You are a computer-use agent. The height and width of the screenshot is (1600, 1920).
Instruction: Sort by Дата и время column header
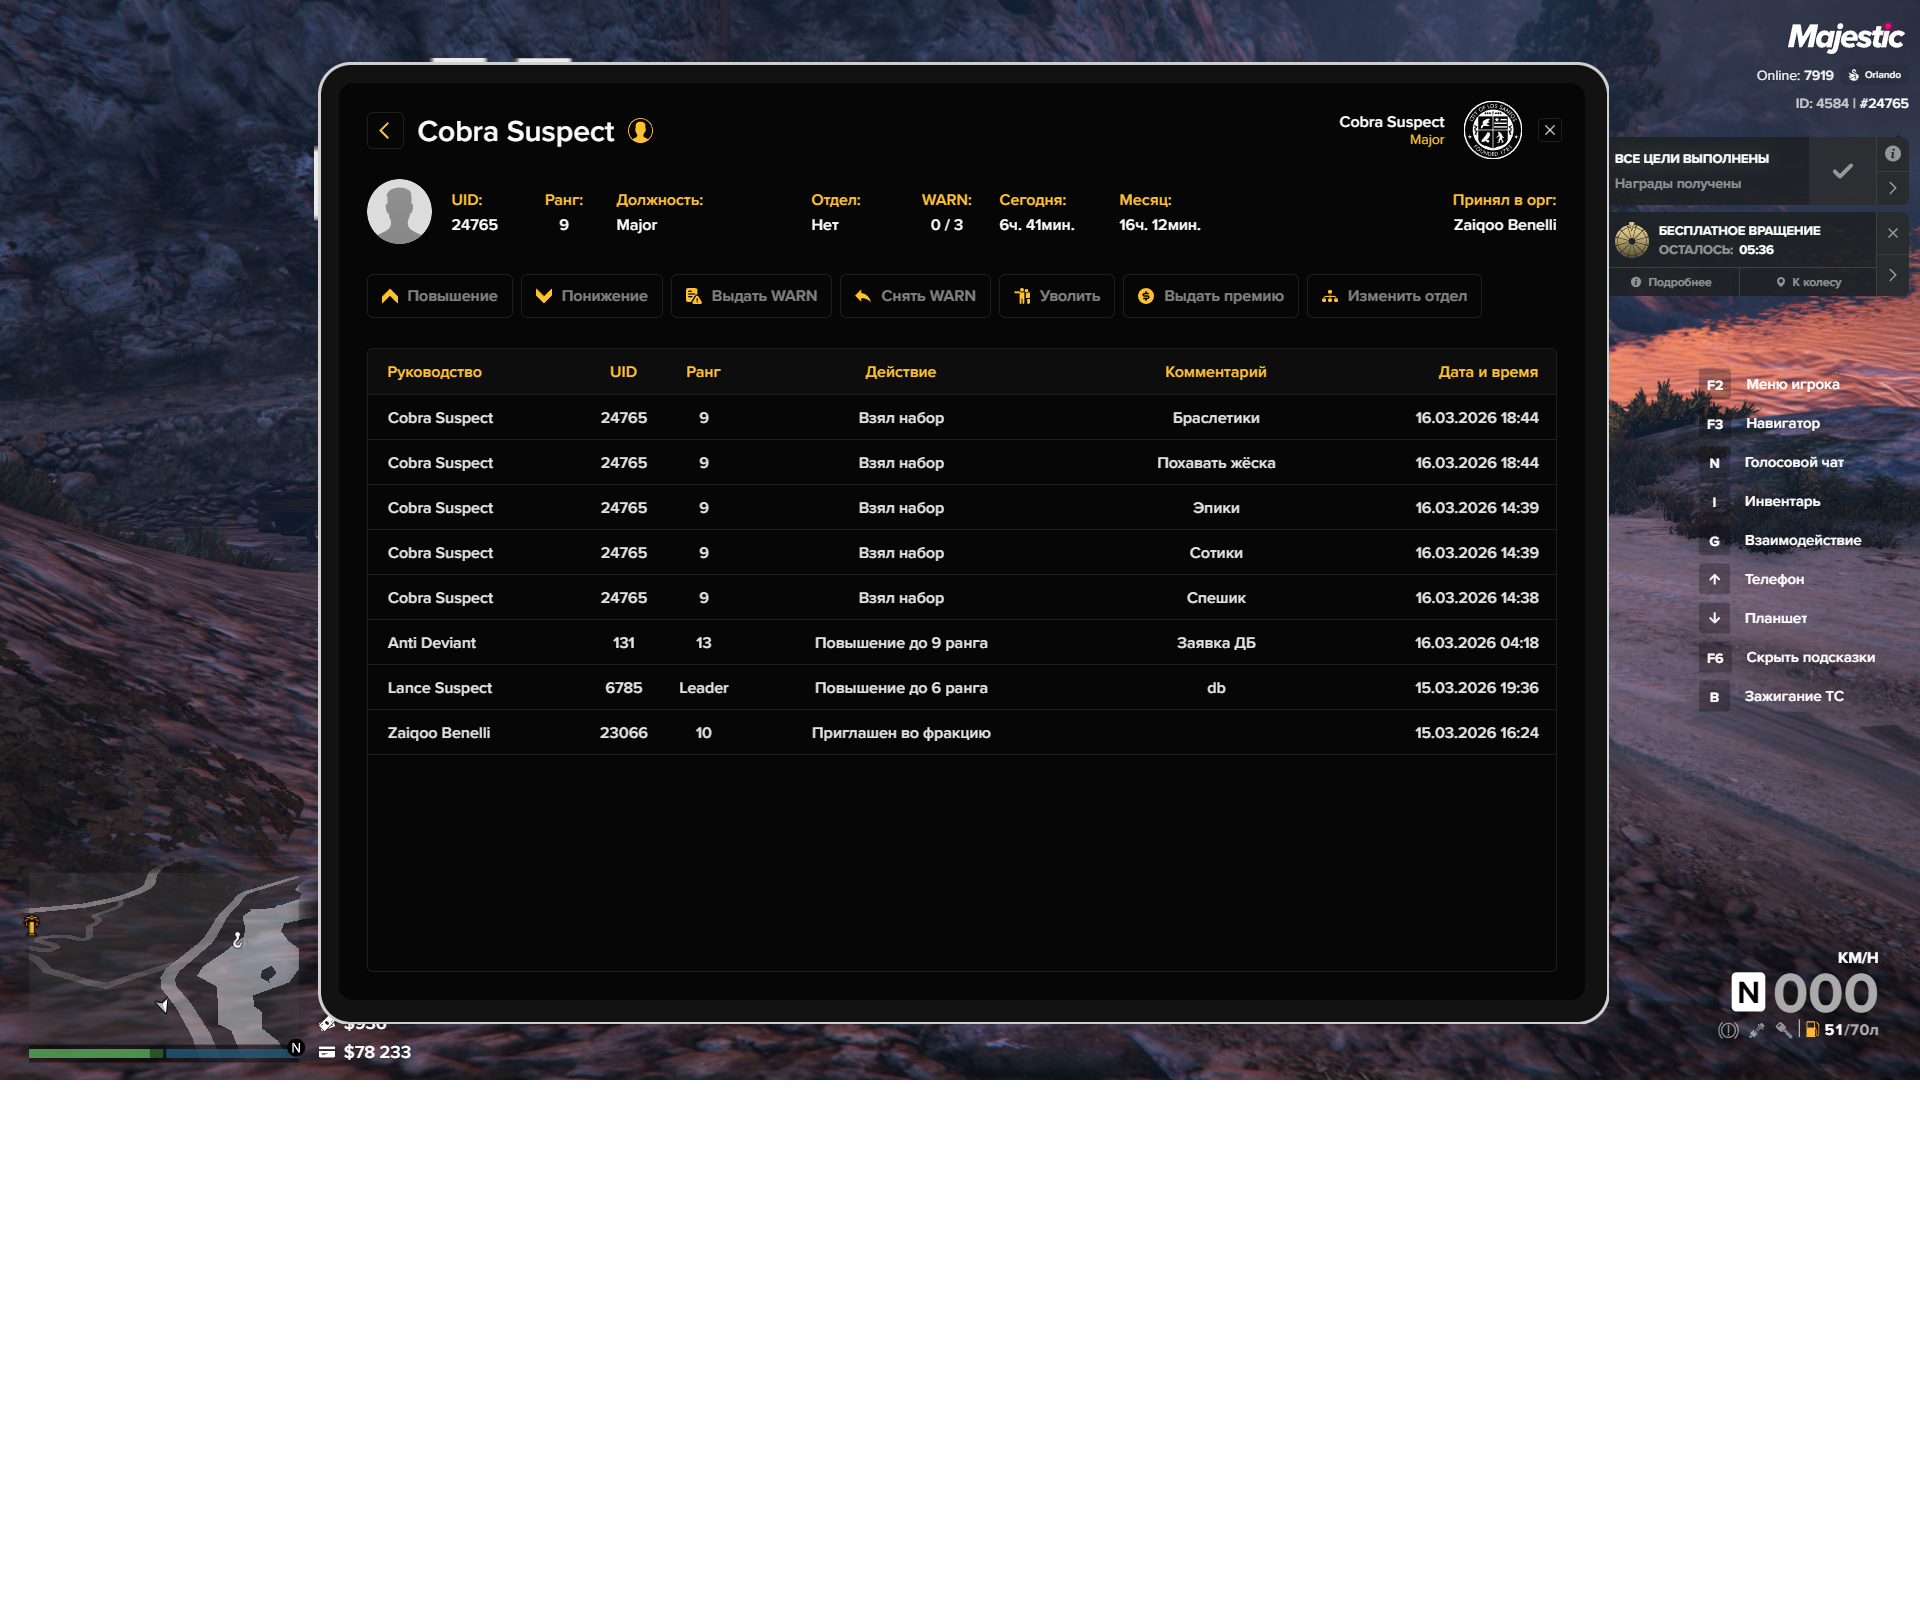(1487, 372)
